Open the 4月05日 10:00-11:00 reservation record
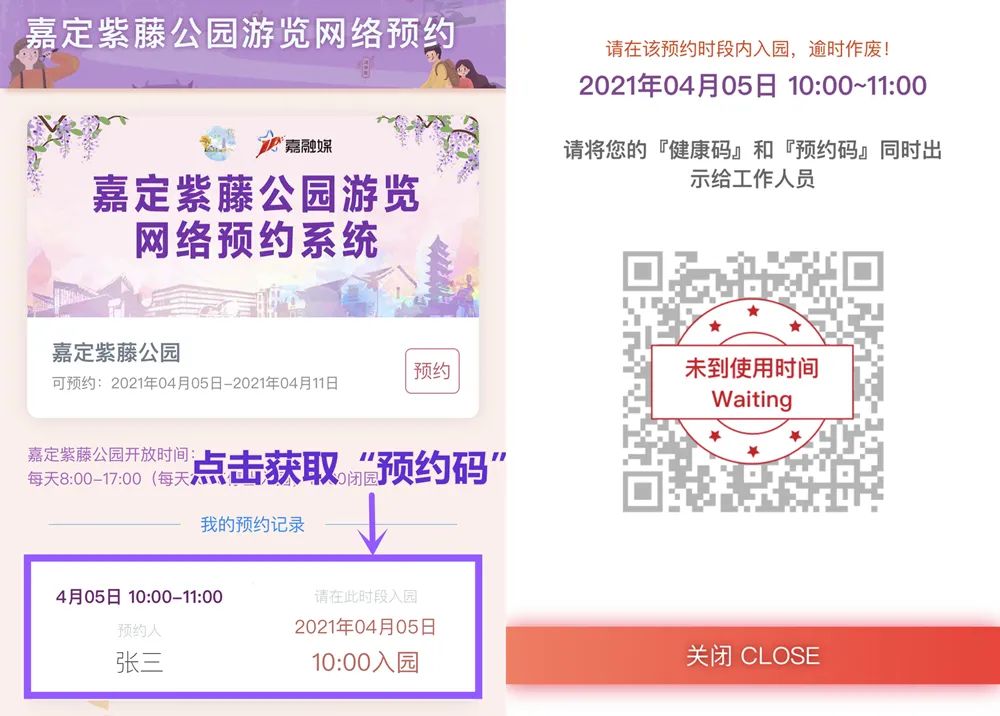Viewport: 1000px width, 716px height. tap(253, 627)
